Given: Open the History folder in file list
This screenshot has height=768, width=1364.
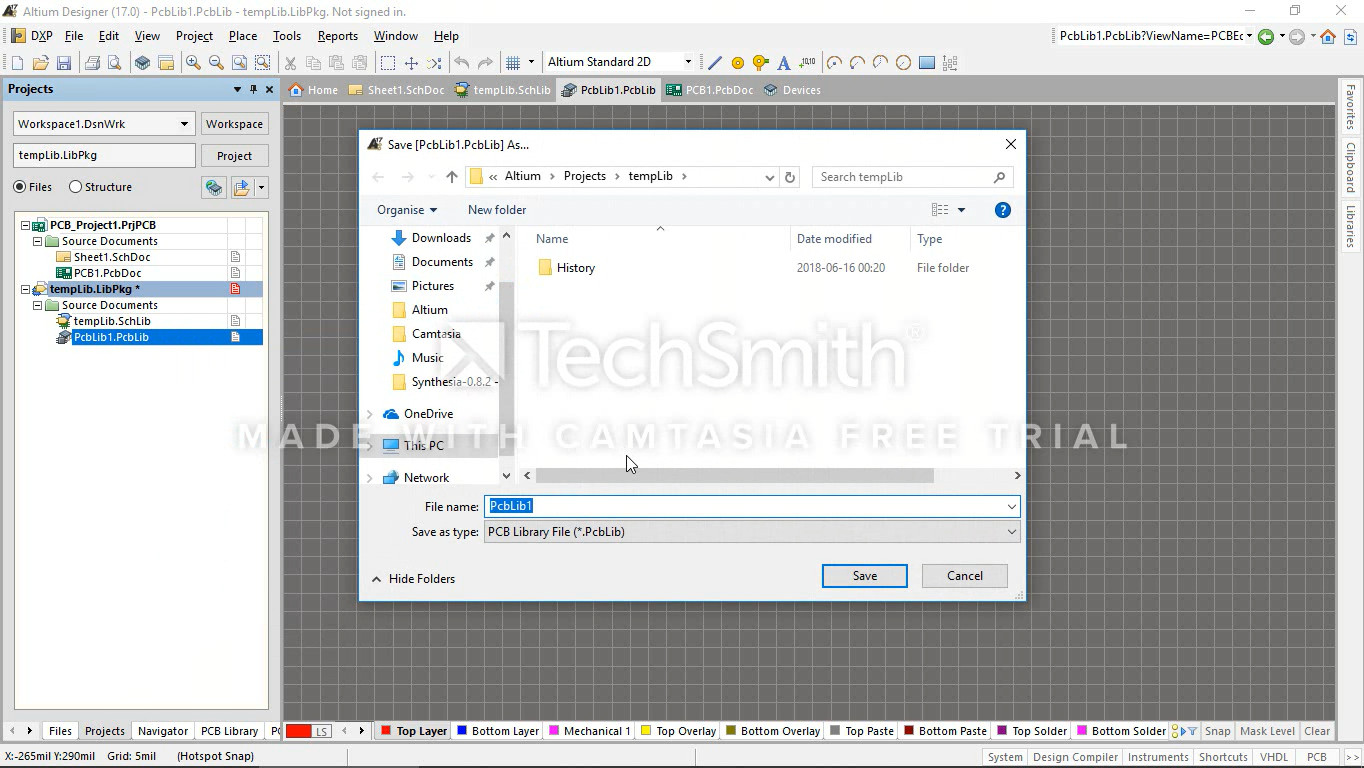Looking at the screenshot, I should click(x=575, y=268).
